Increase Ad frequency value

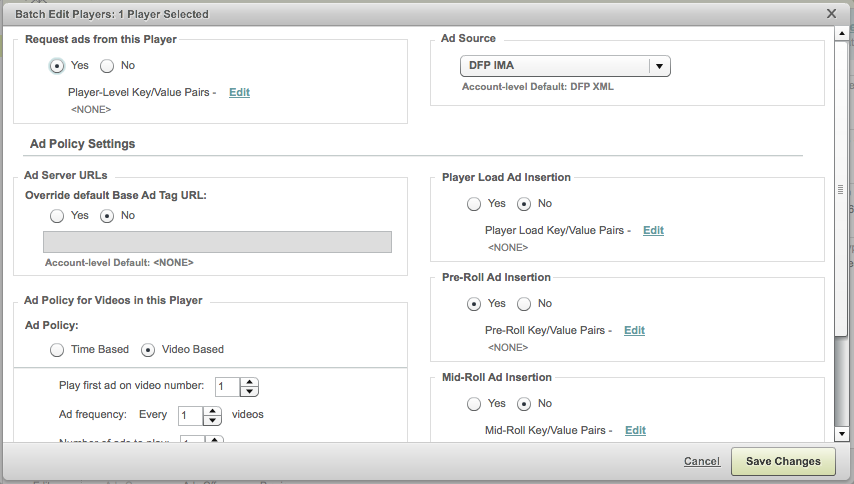point(212,412)
